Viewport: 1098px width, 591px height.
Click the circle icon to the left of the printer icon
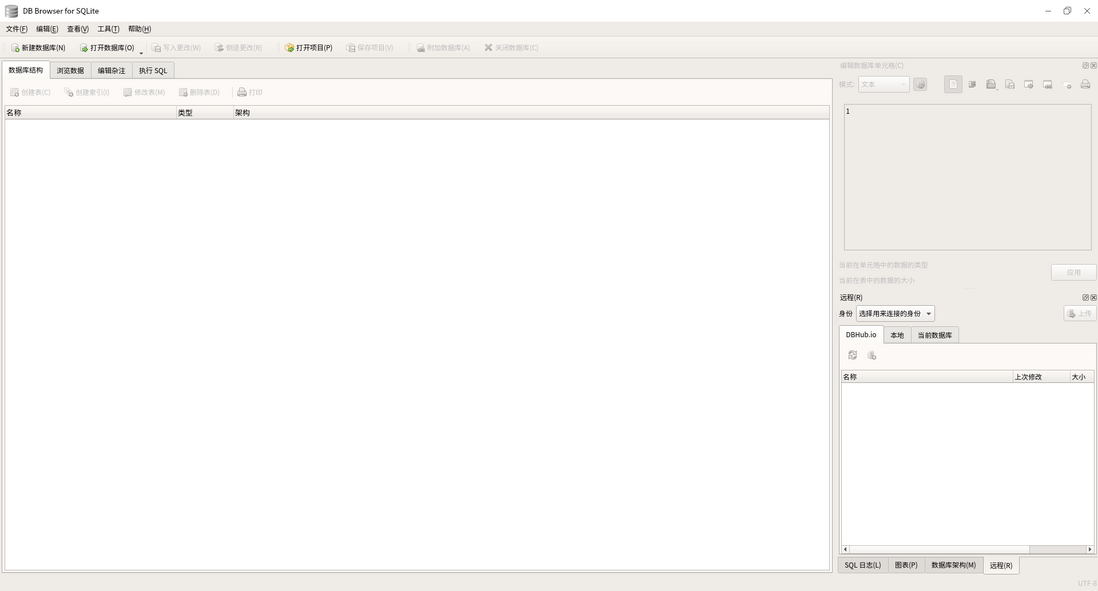(x=1066, y=85)
